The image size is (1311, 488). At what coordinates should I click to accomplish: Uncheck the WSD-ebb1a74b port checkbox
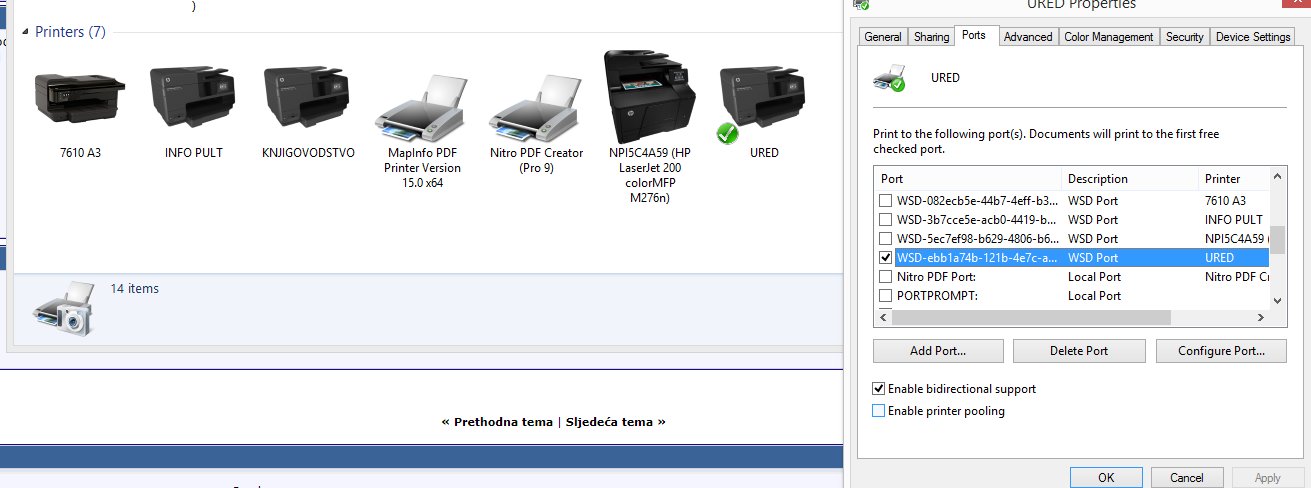(x=885, y=257)
